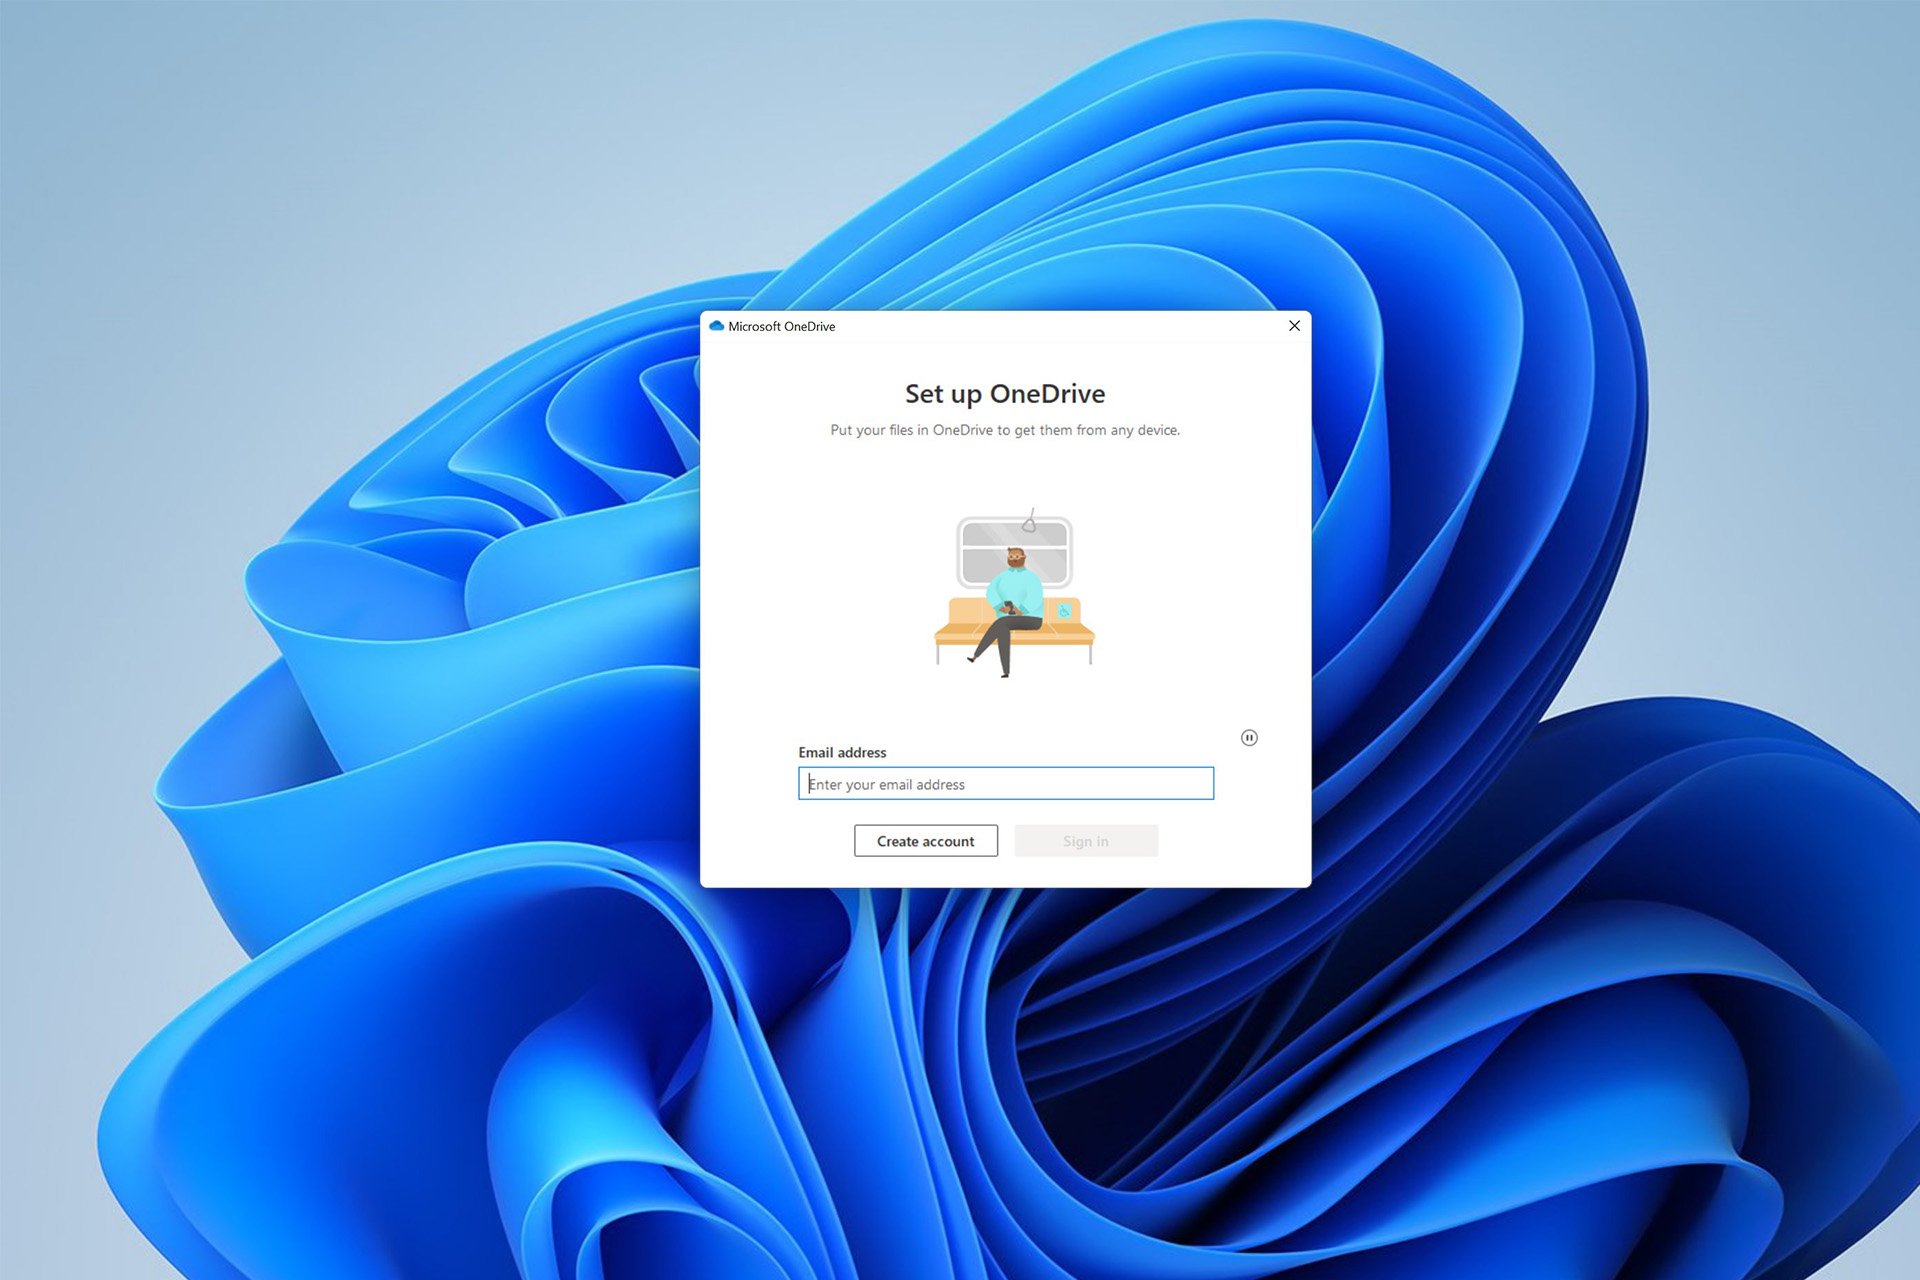
Task: Click the Create account button
Action: coord(925,841)
